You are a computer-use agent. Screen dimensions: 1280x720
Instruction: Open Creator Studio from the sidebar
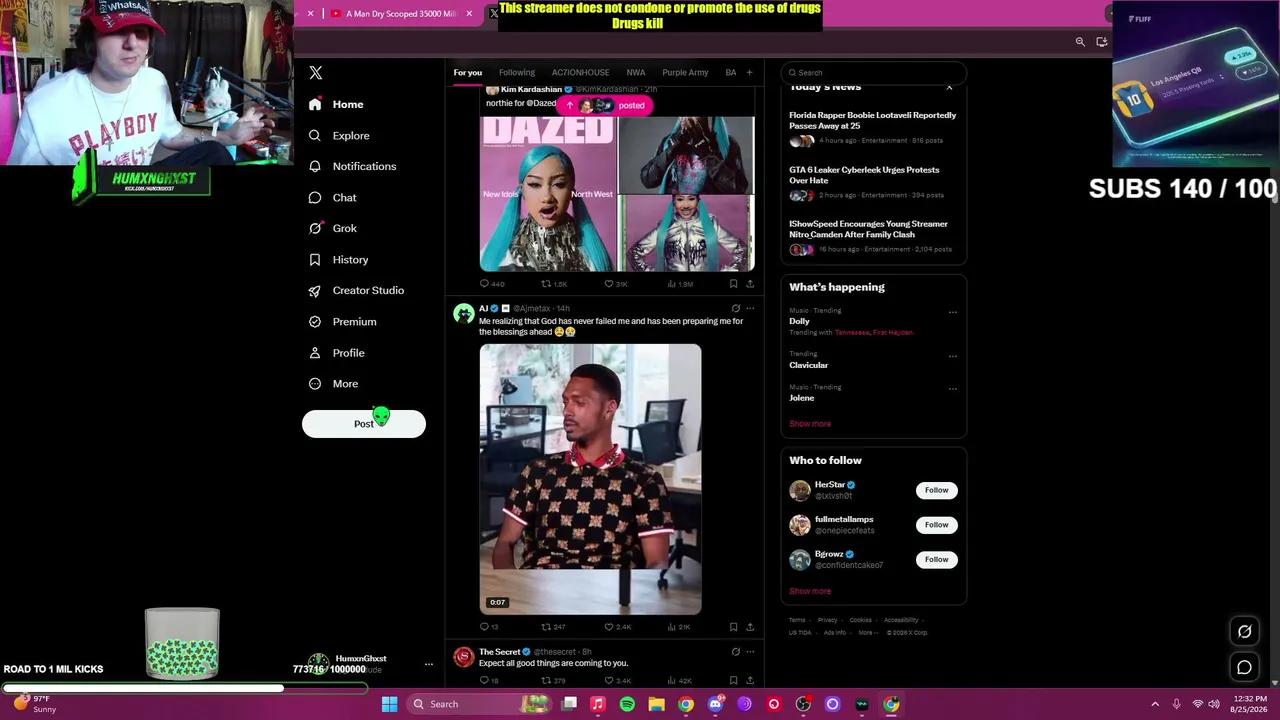coord(356,290)
